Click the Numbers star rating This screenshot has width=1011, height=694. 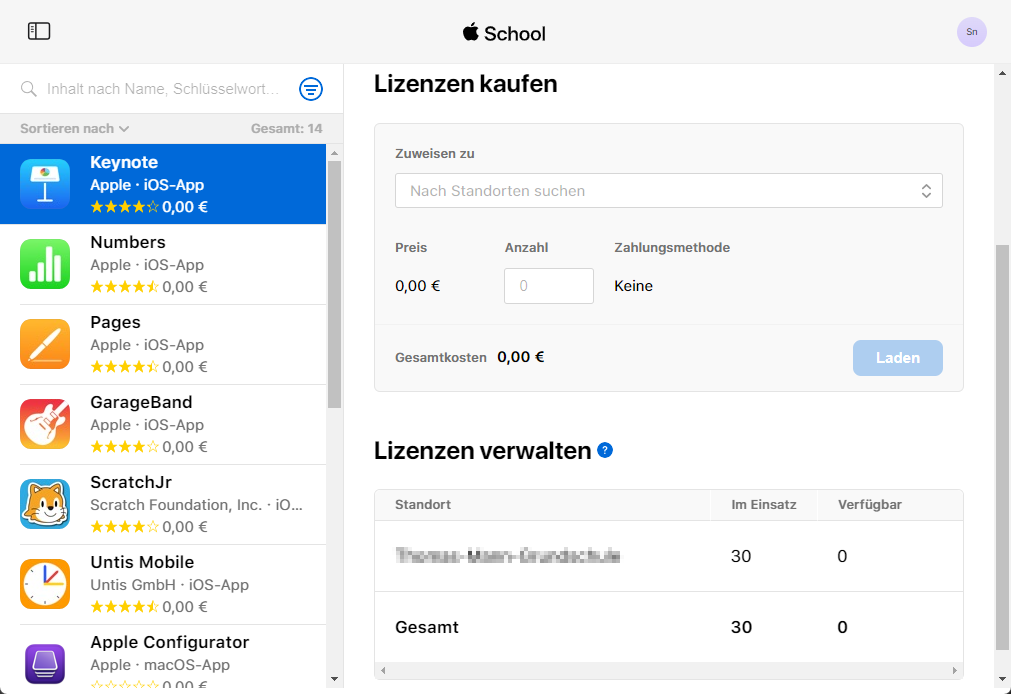(124, 287)
